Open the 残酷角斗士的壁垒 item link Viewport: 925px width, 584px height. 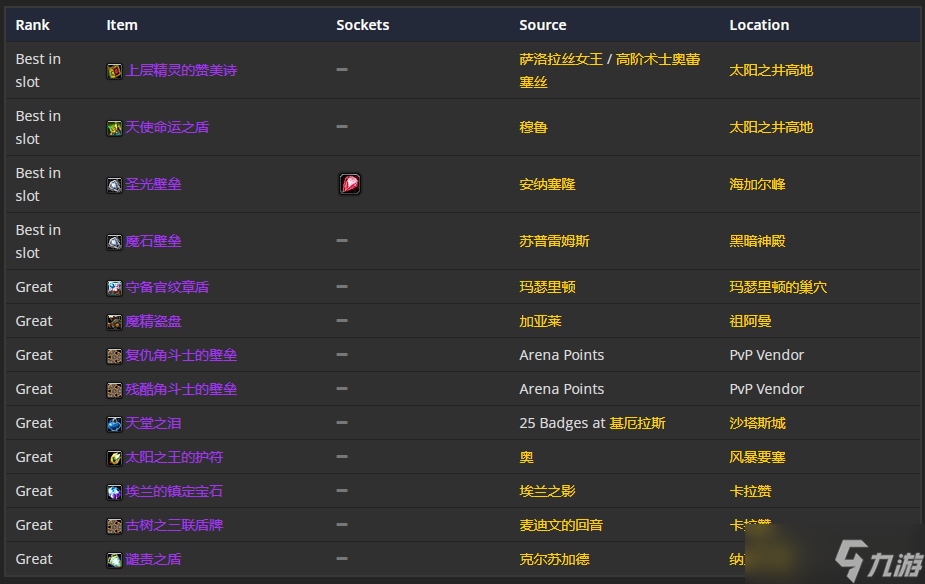tap(181, 389)
